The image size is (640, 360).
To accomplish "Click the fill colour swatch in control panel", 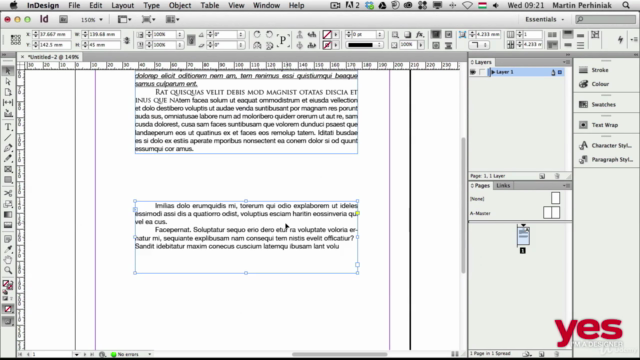I will pyautogui.click(x=327, y=35).
